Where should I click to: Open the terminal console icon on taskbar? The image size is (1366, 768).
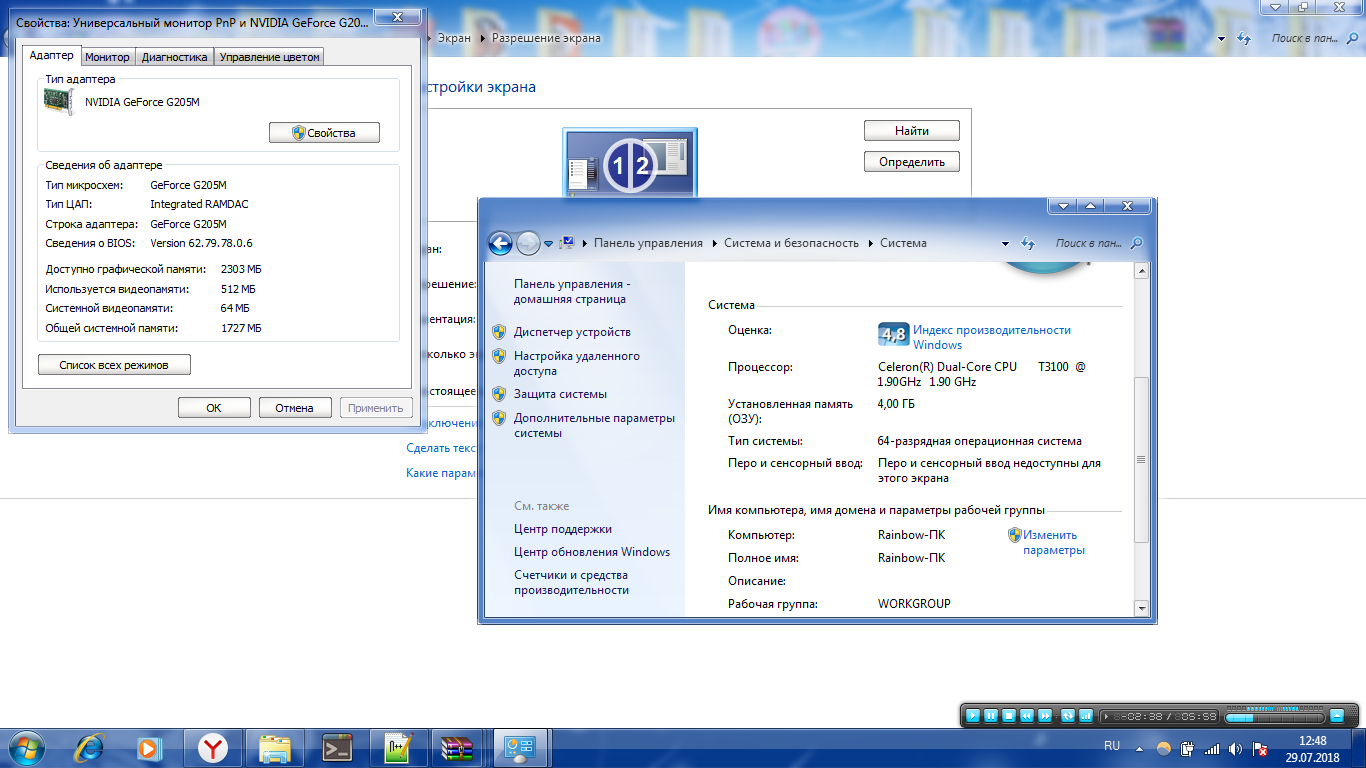pyautogui.click(x=337, y=747)
